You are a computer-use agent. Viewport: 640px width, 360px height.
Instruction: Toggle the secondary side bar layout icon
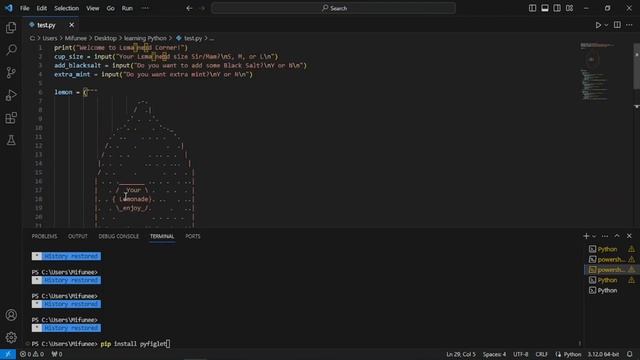[x=557, y=8]
